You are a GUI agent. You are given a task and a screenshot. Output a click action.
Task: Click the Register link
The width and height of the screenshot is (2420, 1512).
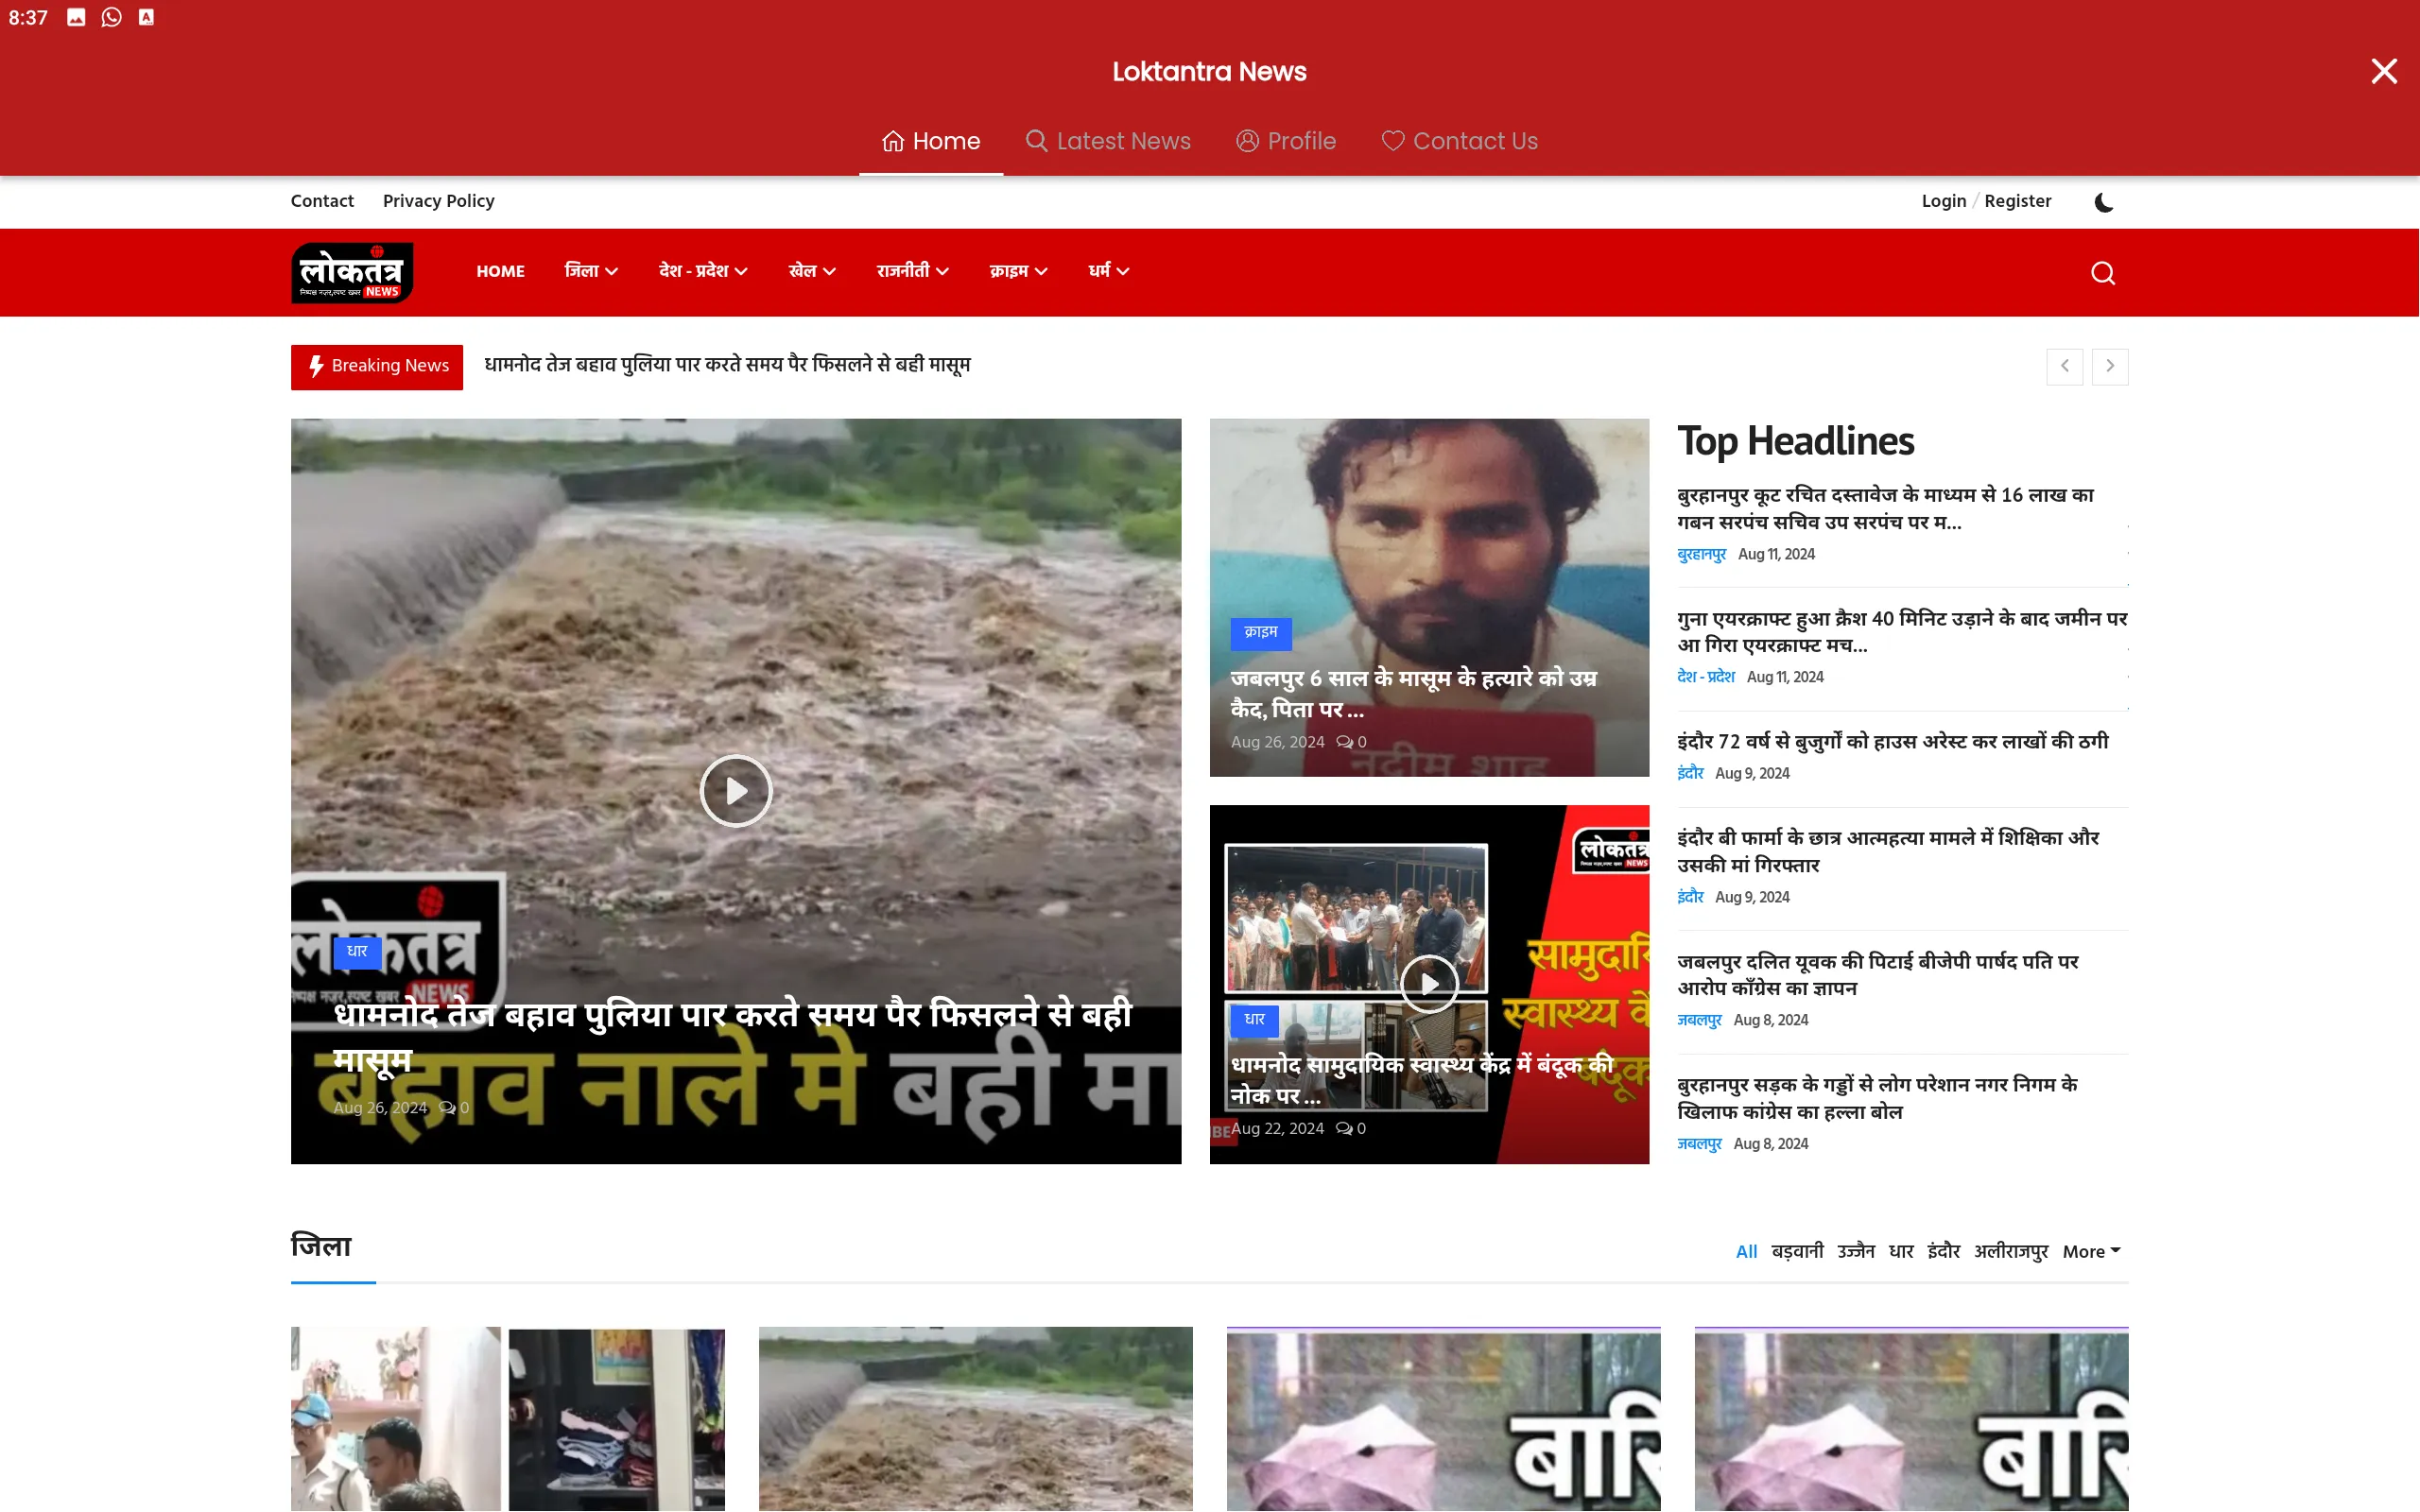[x=2017, y=201]
